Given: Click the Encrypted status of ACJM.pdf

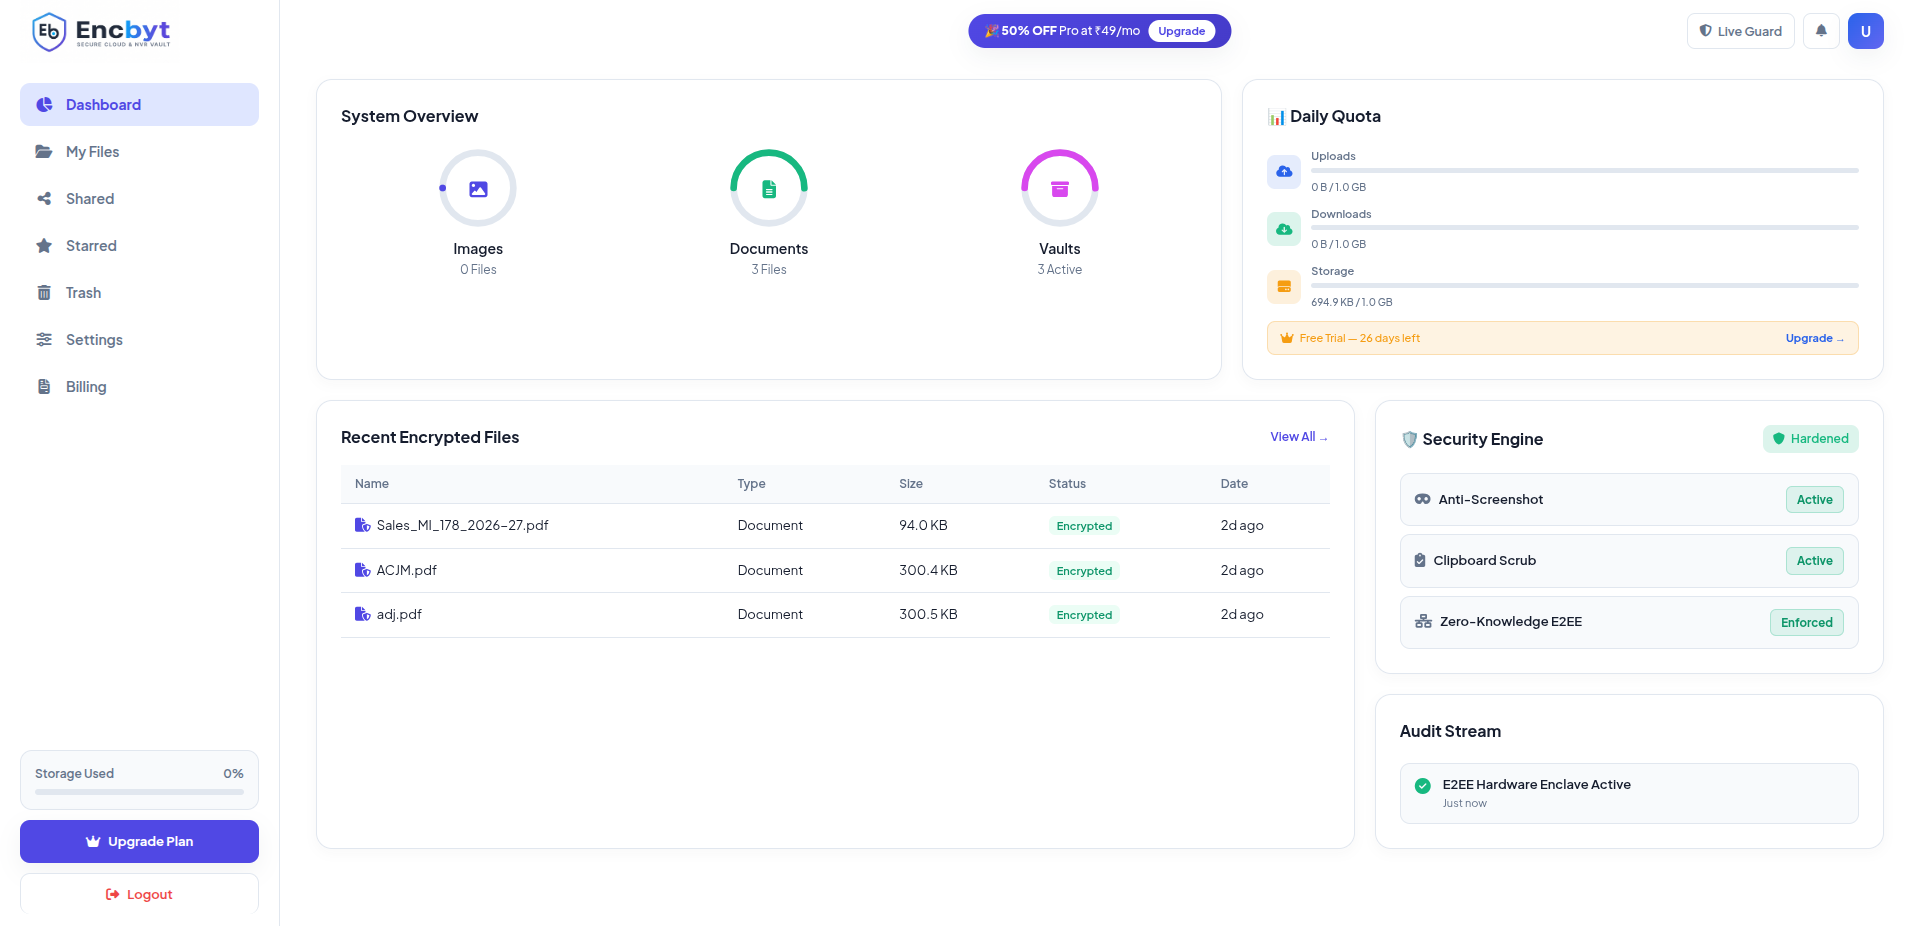Looking at the screenshot, I should tap(1084, 571).
